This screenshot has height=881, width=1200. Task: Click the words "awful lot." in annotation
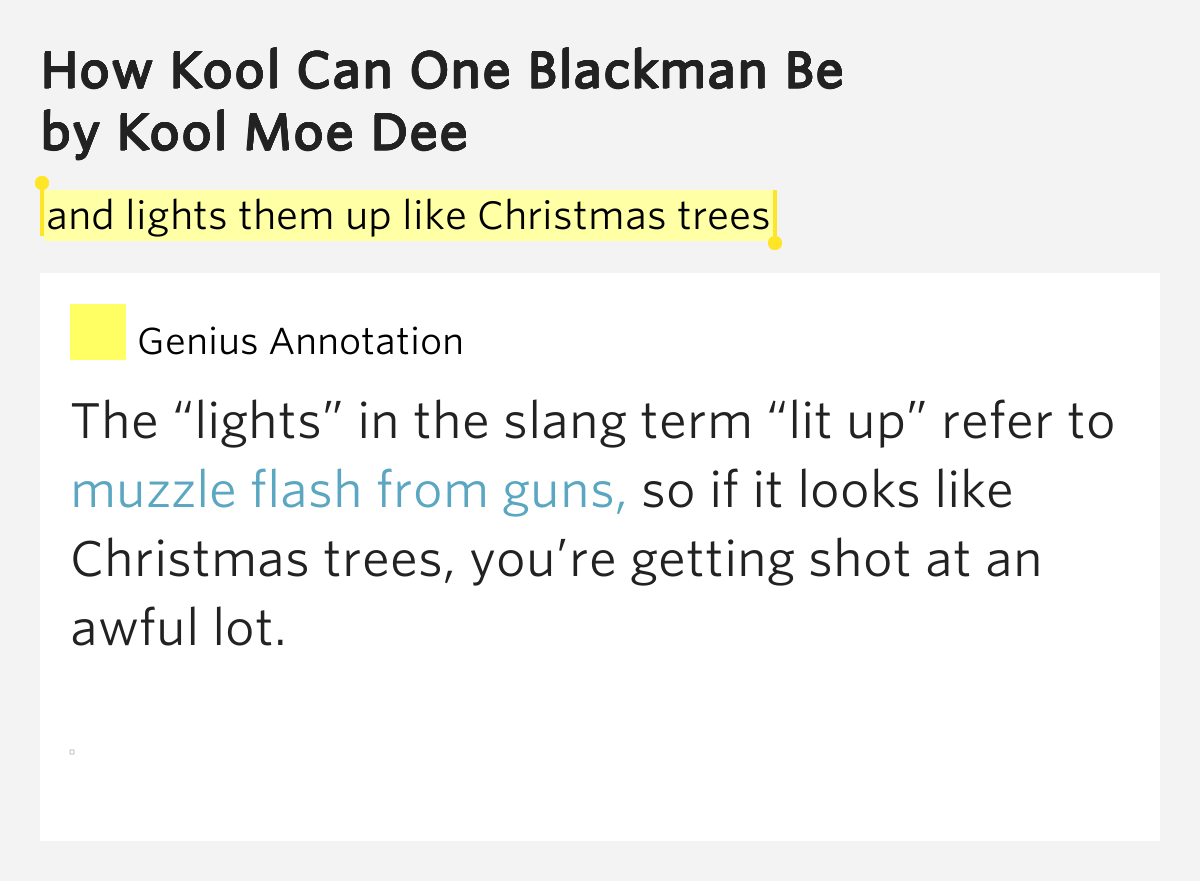click(178, 629)
